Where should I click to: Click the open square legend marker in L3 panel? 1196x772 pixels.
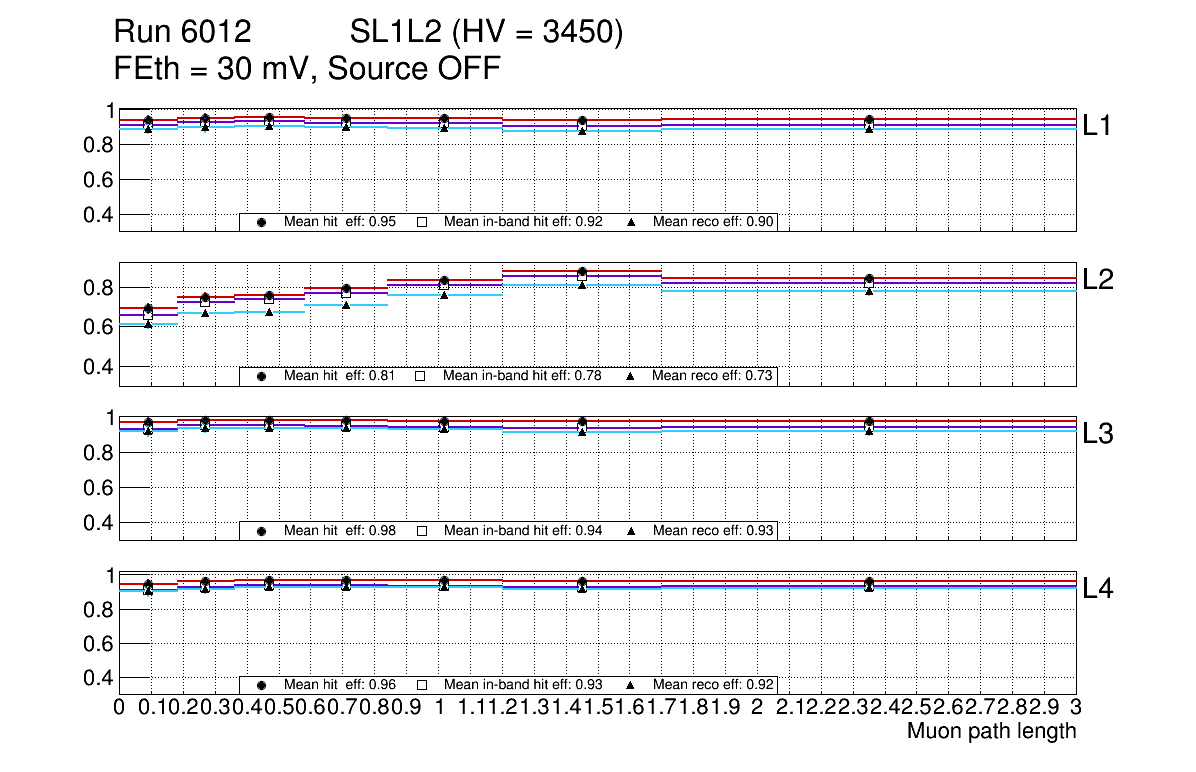[x=421, y=531]
